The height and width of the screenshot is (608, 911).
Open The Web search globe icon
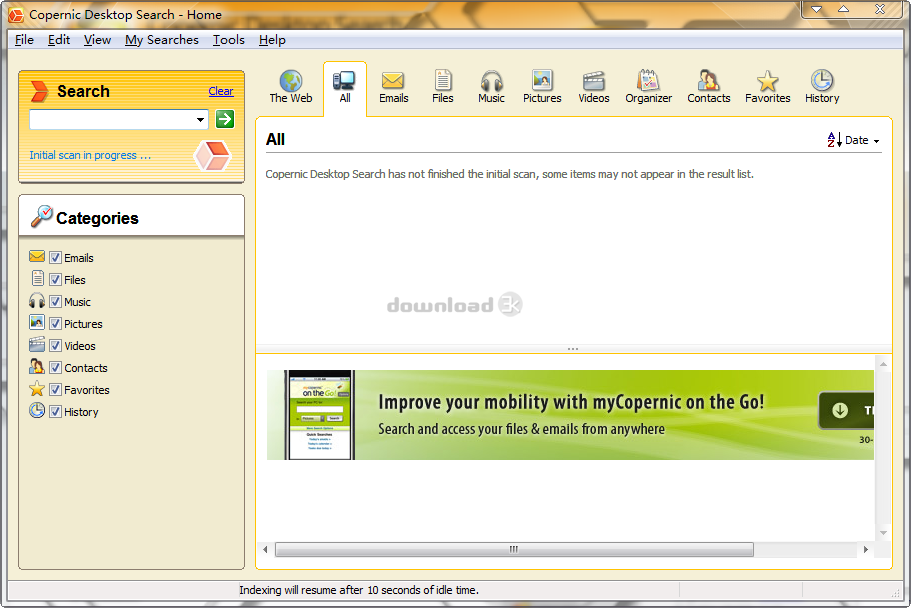(x=291, y=81)
